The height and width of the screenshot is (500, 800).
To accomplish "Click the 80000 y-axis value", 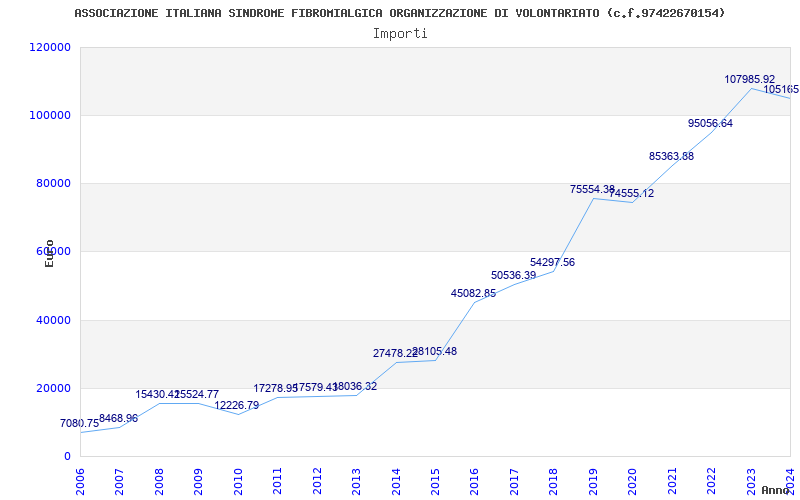I will click(x=53, y=183).
